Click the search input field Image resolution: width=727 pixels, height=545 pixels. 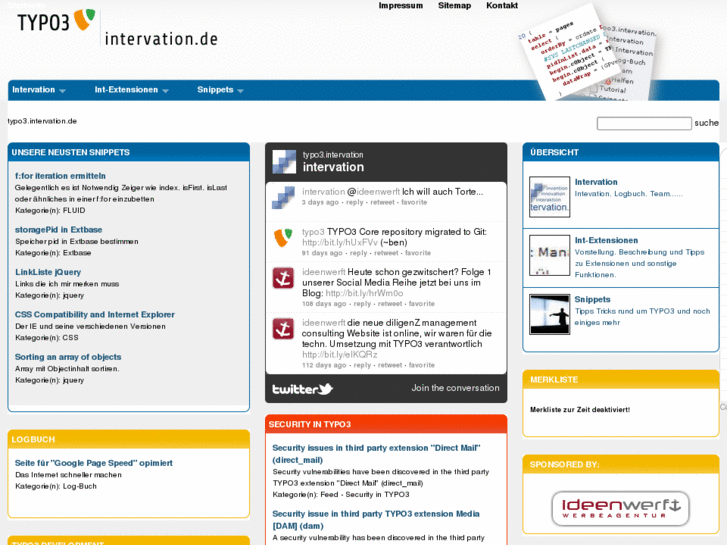(644, 123)
